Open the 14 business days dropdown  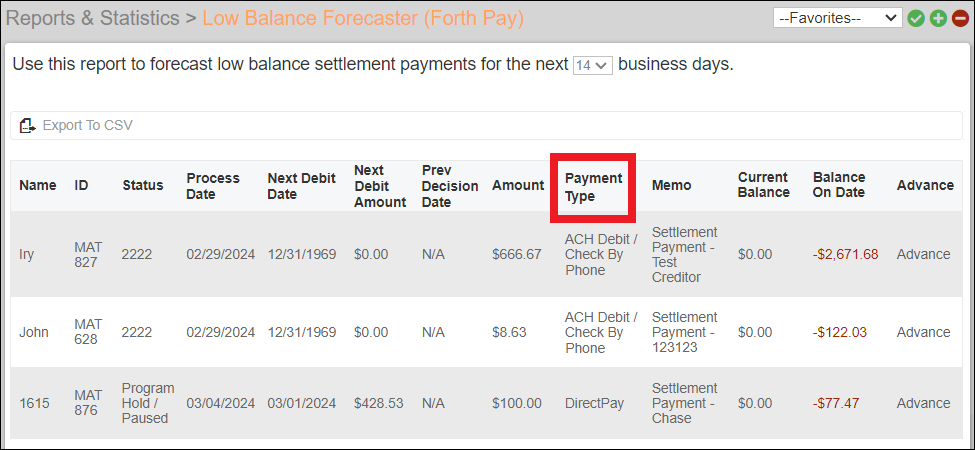coord(593,65)
